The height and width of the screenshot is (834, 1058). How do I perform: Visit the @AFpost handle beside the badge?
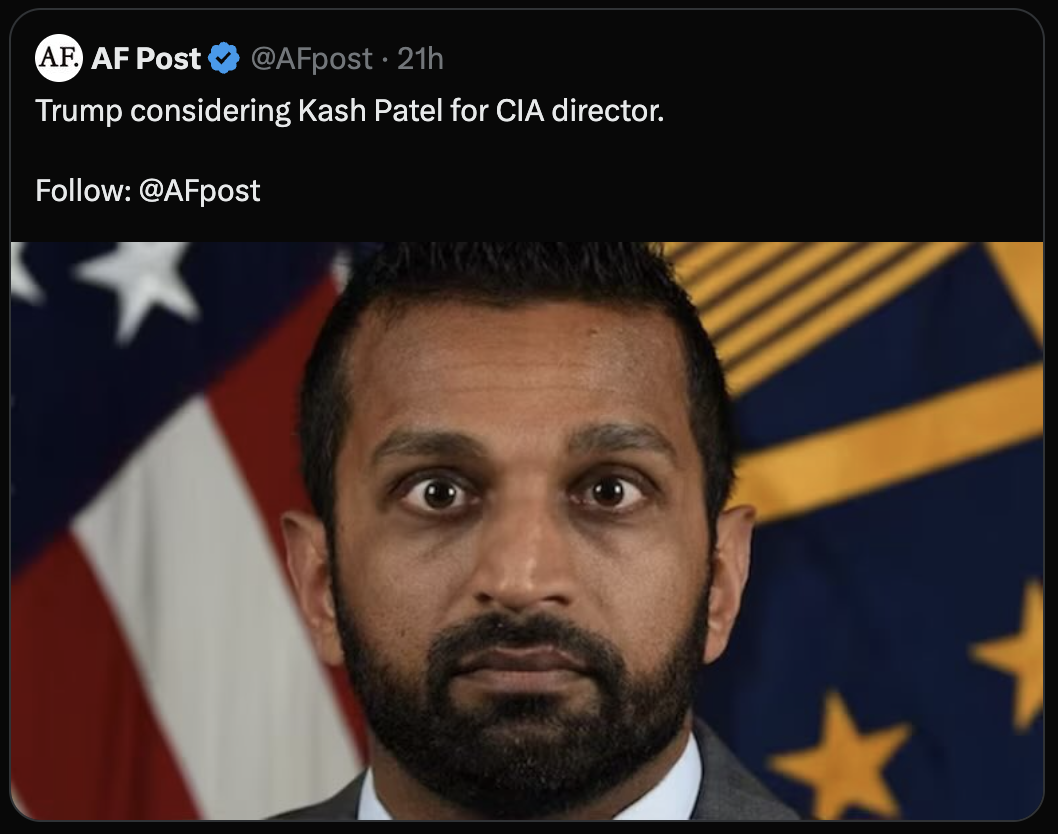312,59
